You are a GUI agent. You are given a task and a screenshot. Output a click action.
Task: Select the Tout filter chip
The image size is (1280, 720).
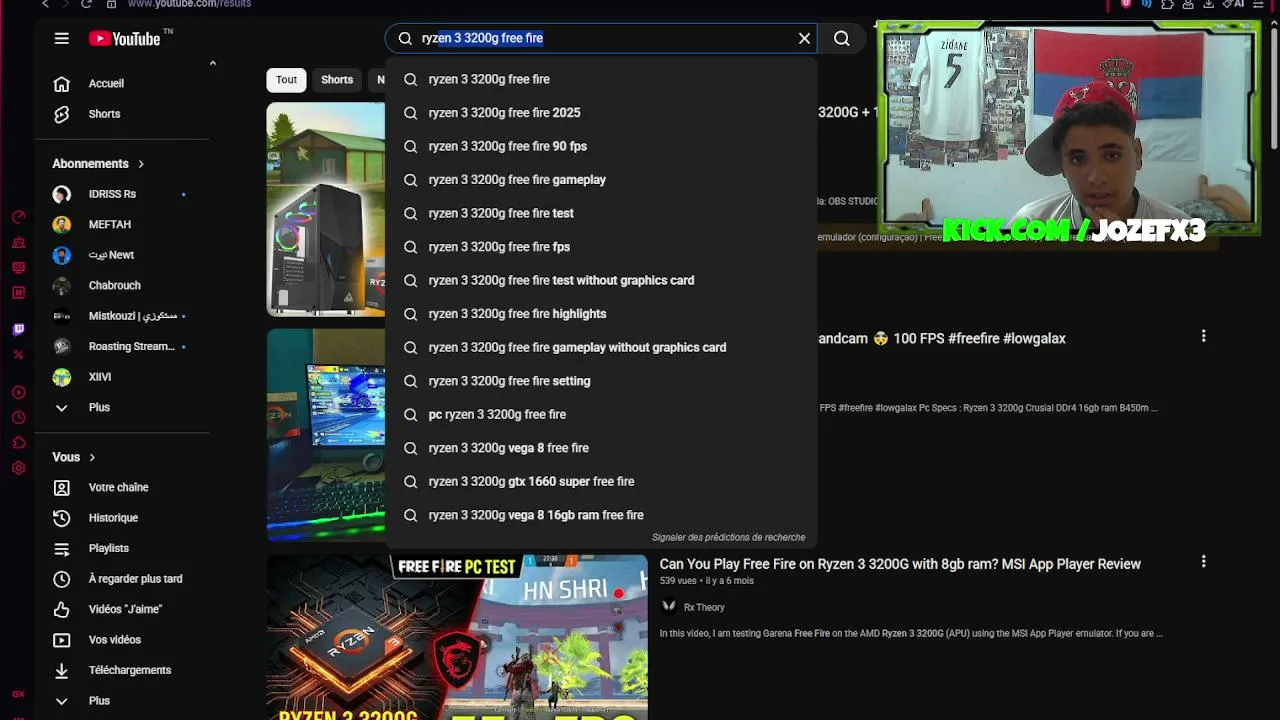click(286, 80)
